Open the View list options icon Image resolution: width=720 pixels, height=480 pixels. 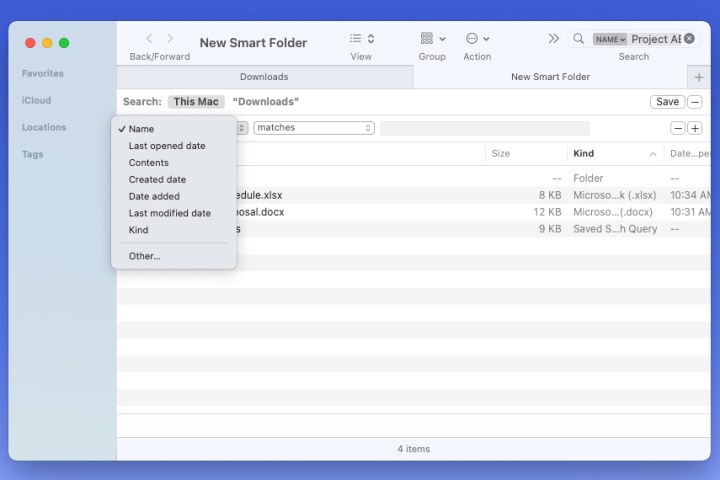tap(361, 38)
